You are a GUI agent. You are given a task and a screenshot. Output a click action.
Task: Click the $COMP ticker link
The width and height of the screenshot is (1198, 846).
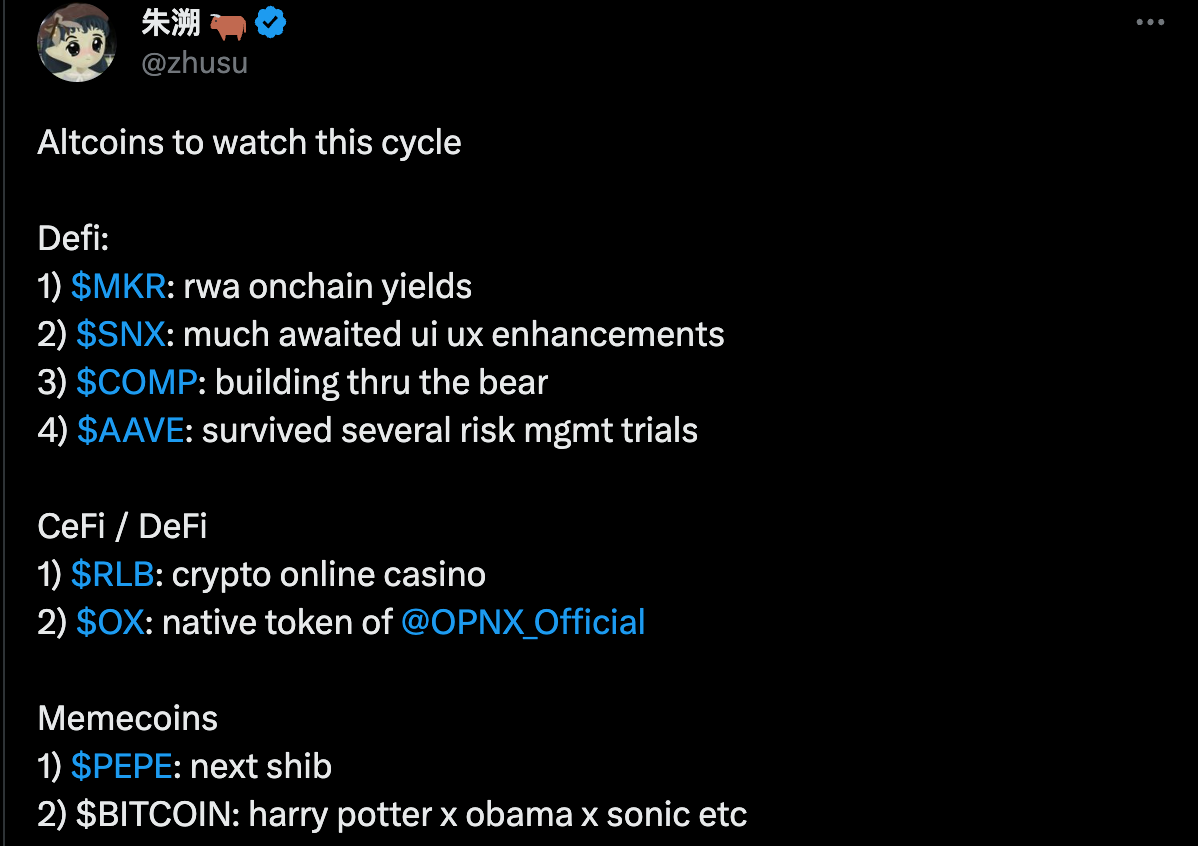(x=137, y=382)
